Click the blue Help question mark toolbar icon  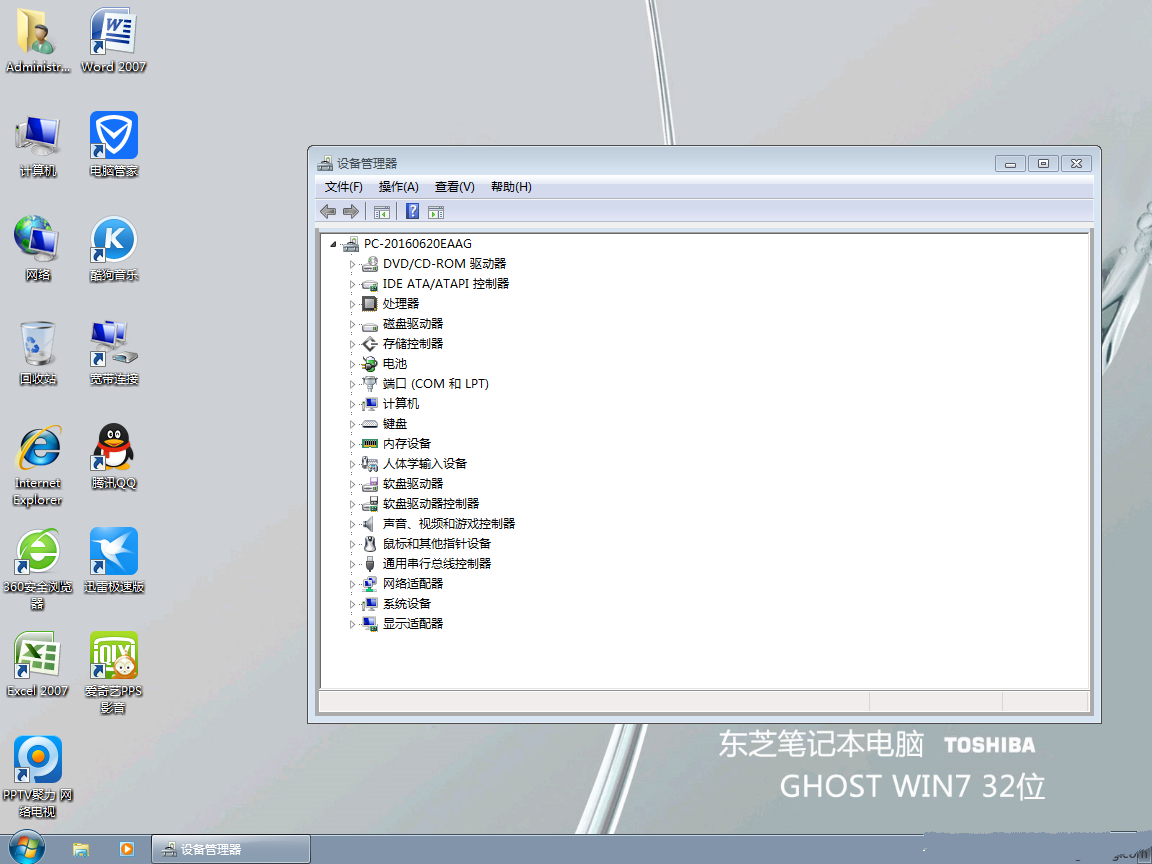[412, 211]
